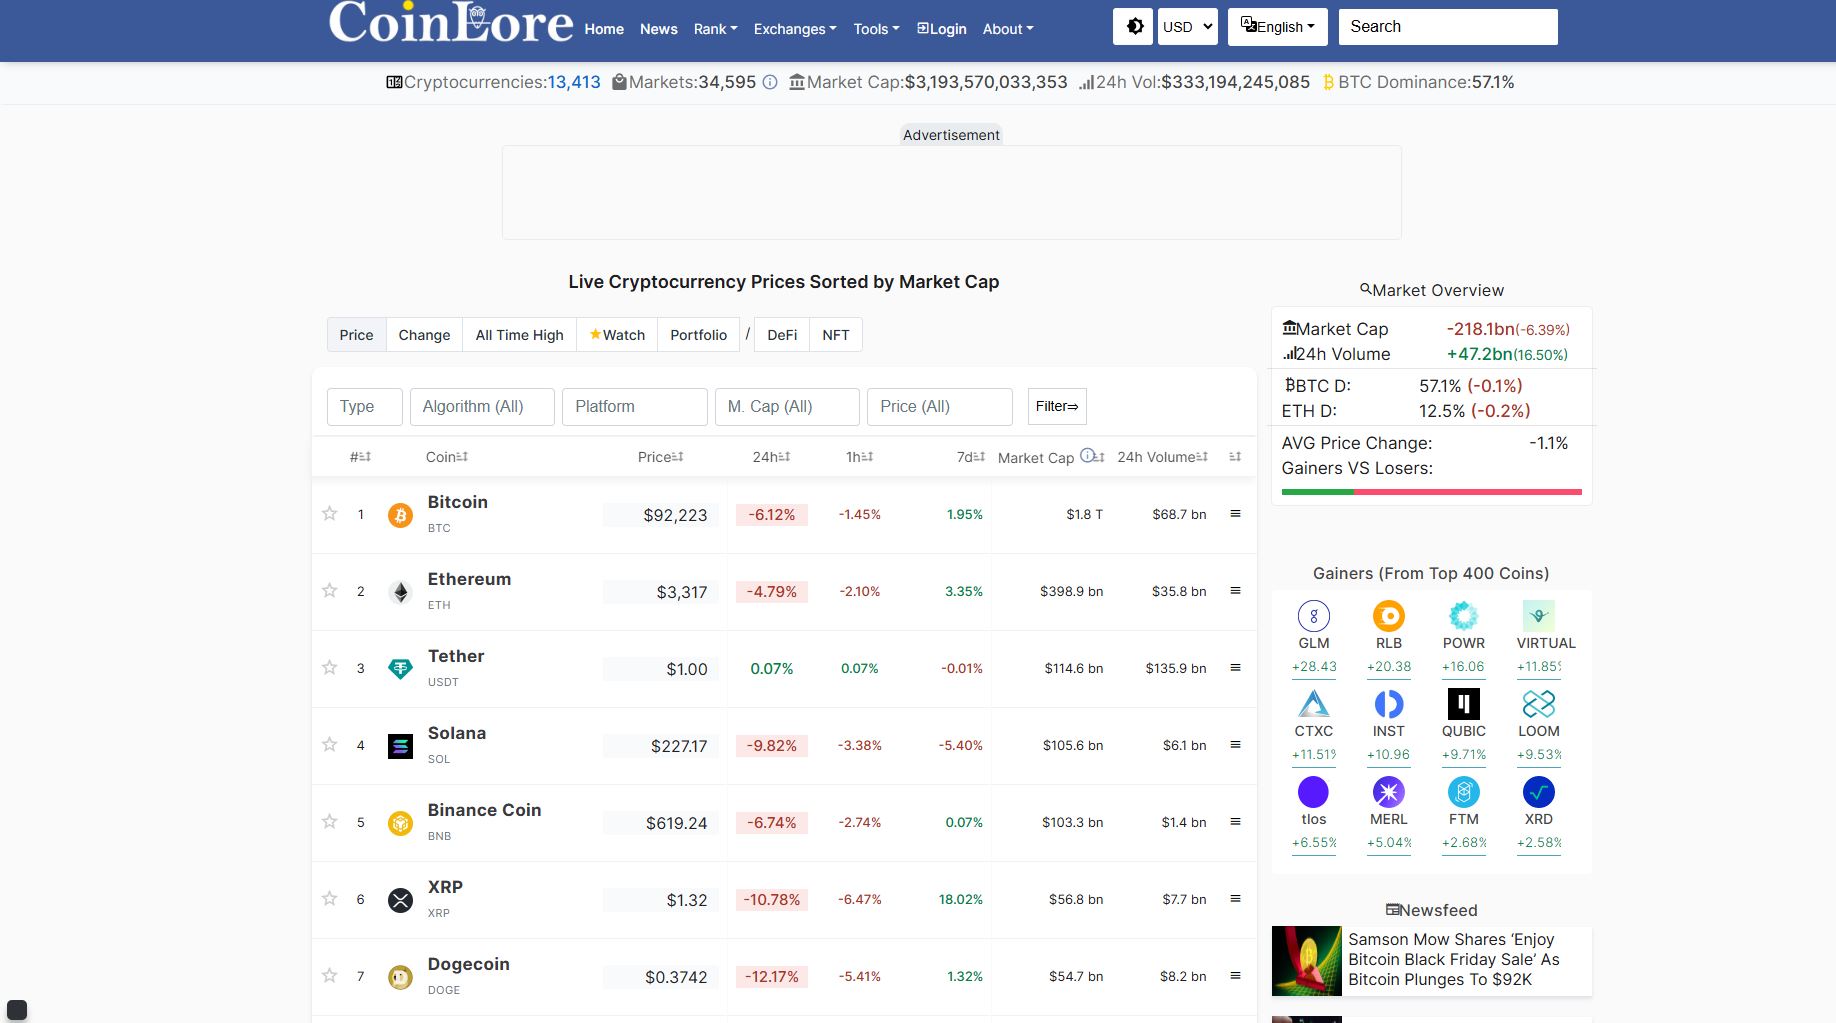
Task: Click the Tether coin logo
Action: click(400, 668)
